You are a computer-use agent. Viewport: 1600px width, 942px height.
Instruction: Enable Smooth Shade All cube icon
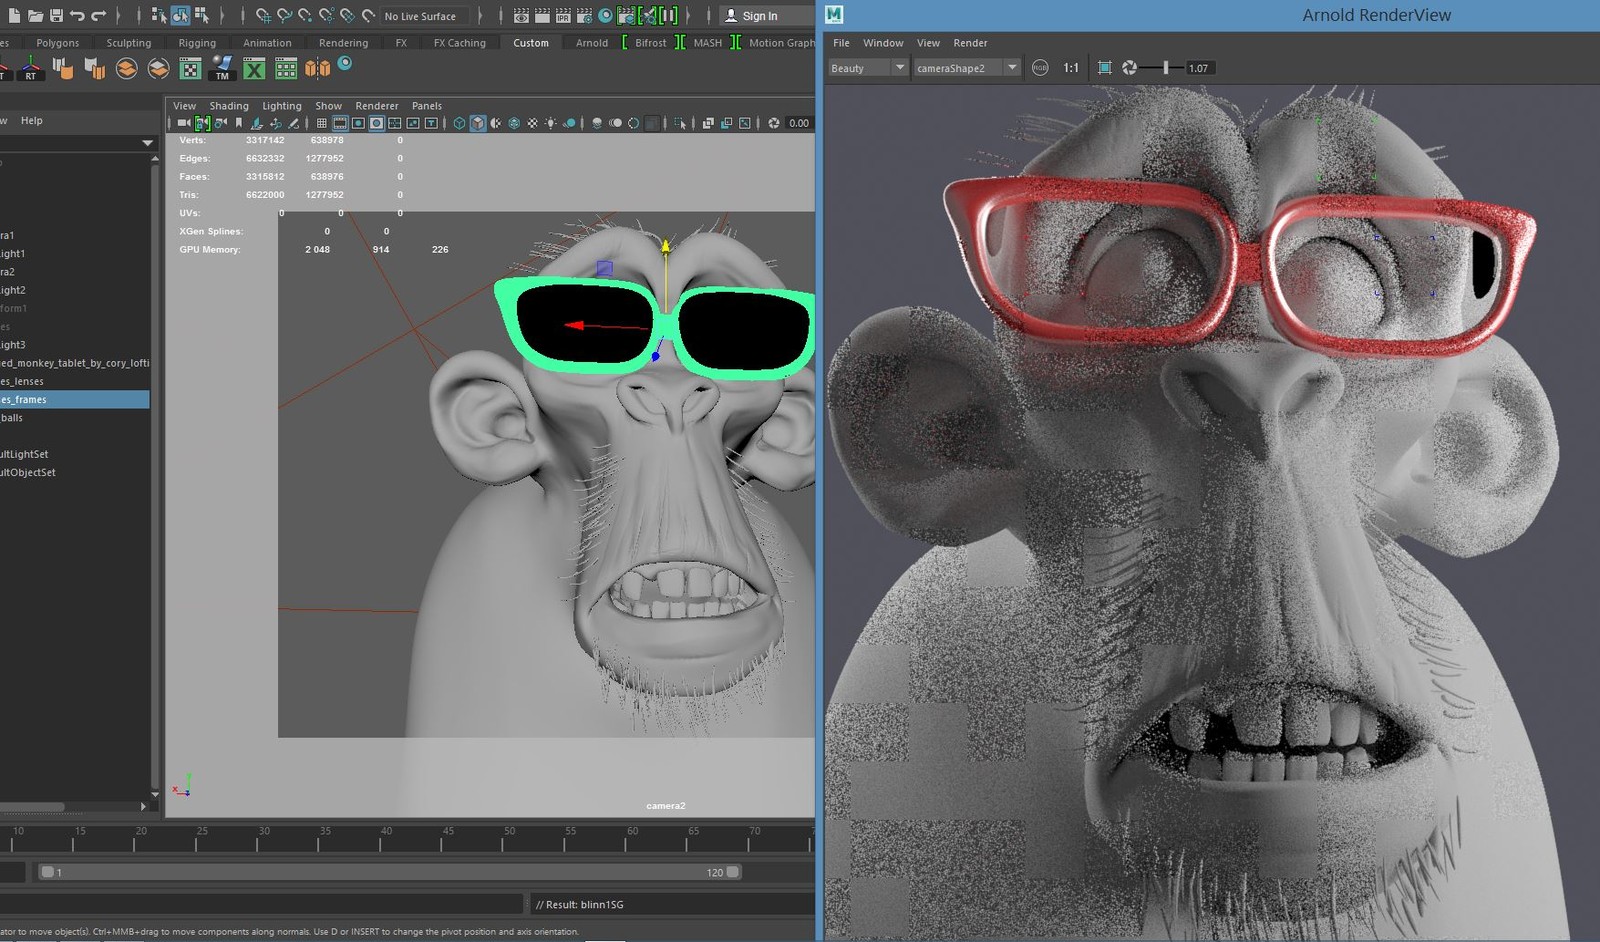point(478,123)
